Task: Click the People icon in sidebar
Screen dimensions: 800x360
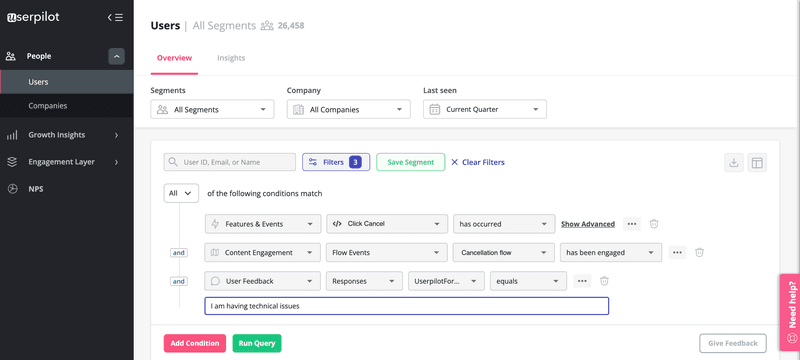Action: [11, 56]
